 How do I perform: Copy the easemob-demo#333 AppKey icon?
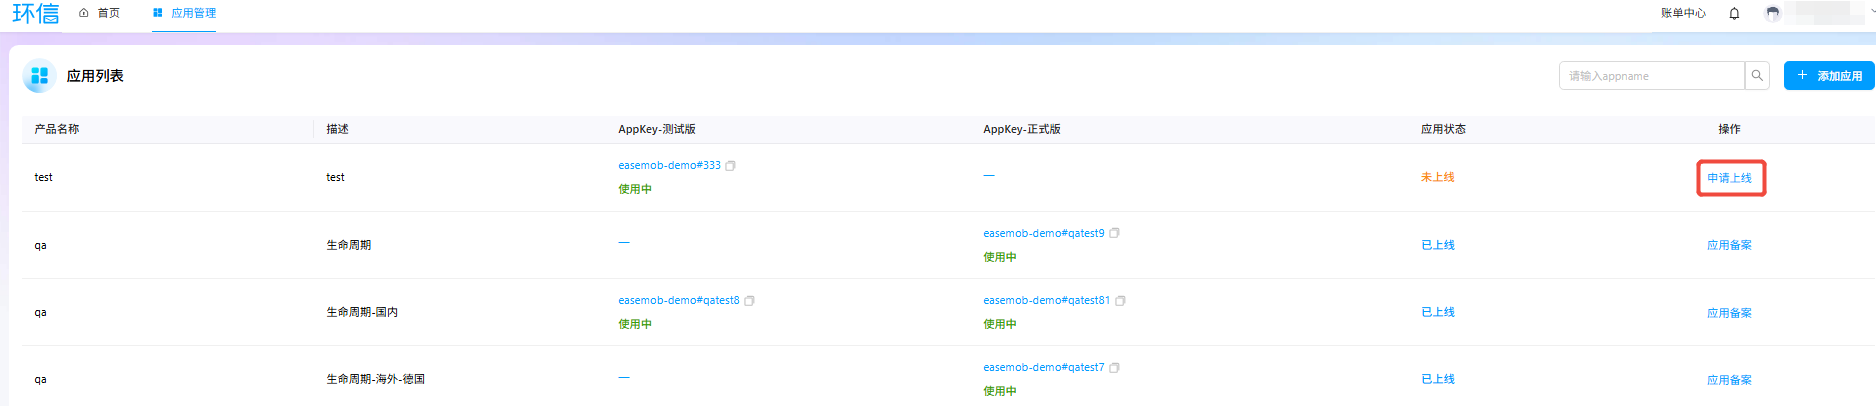point(730,166)
